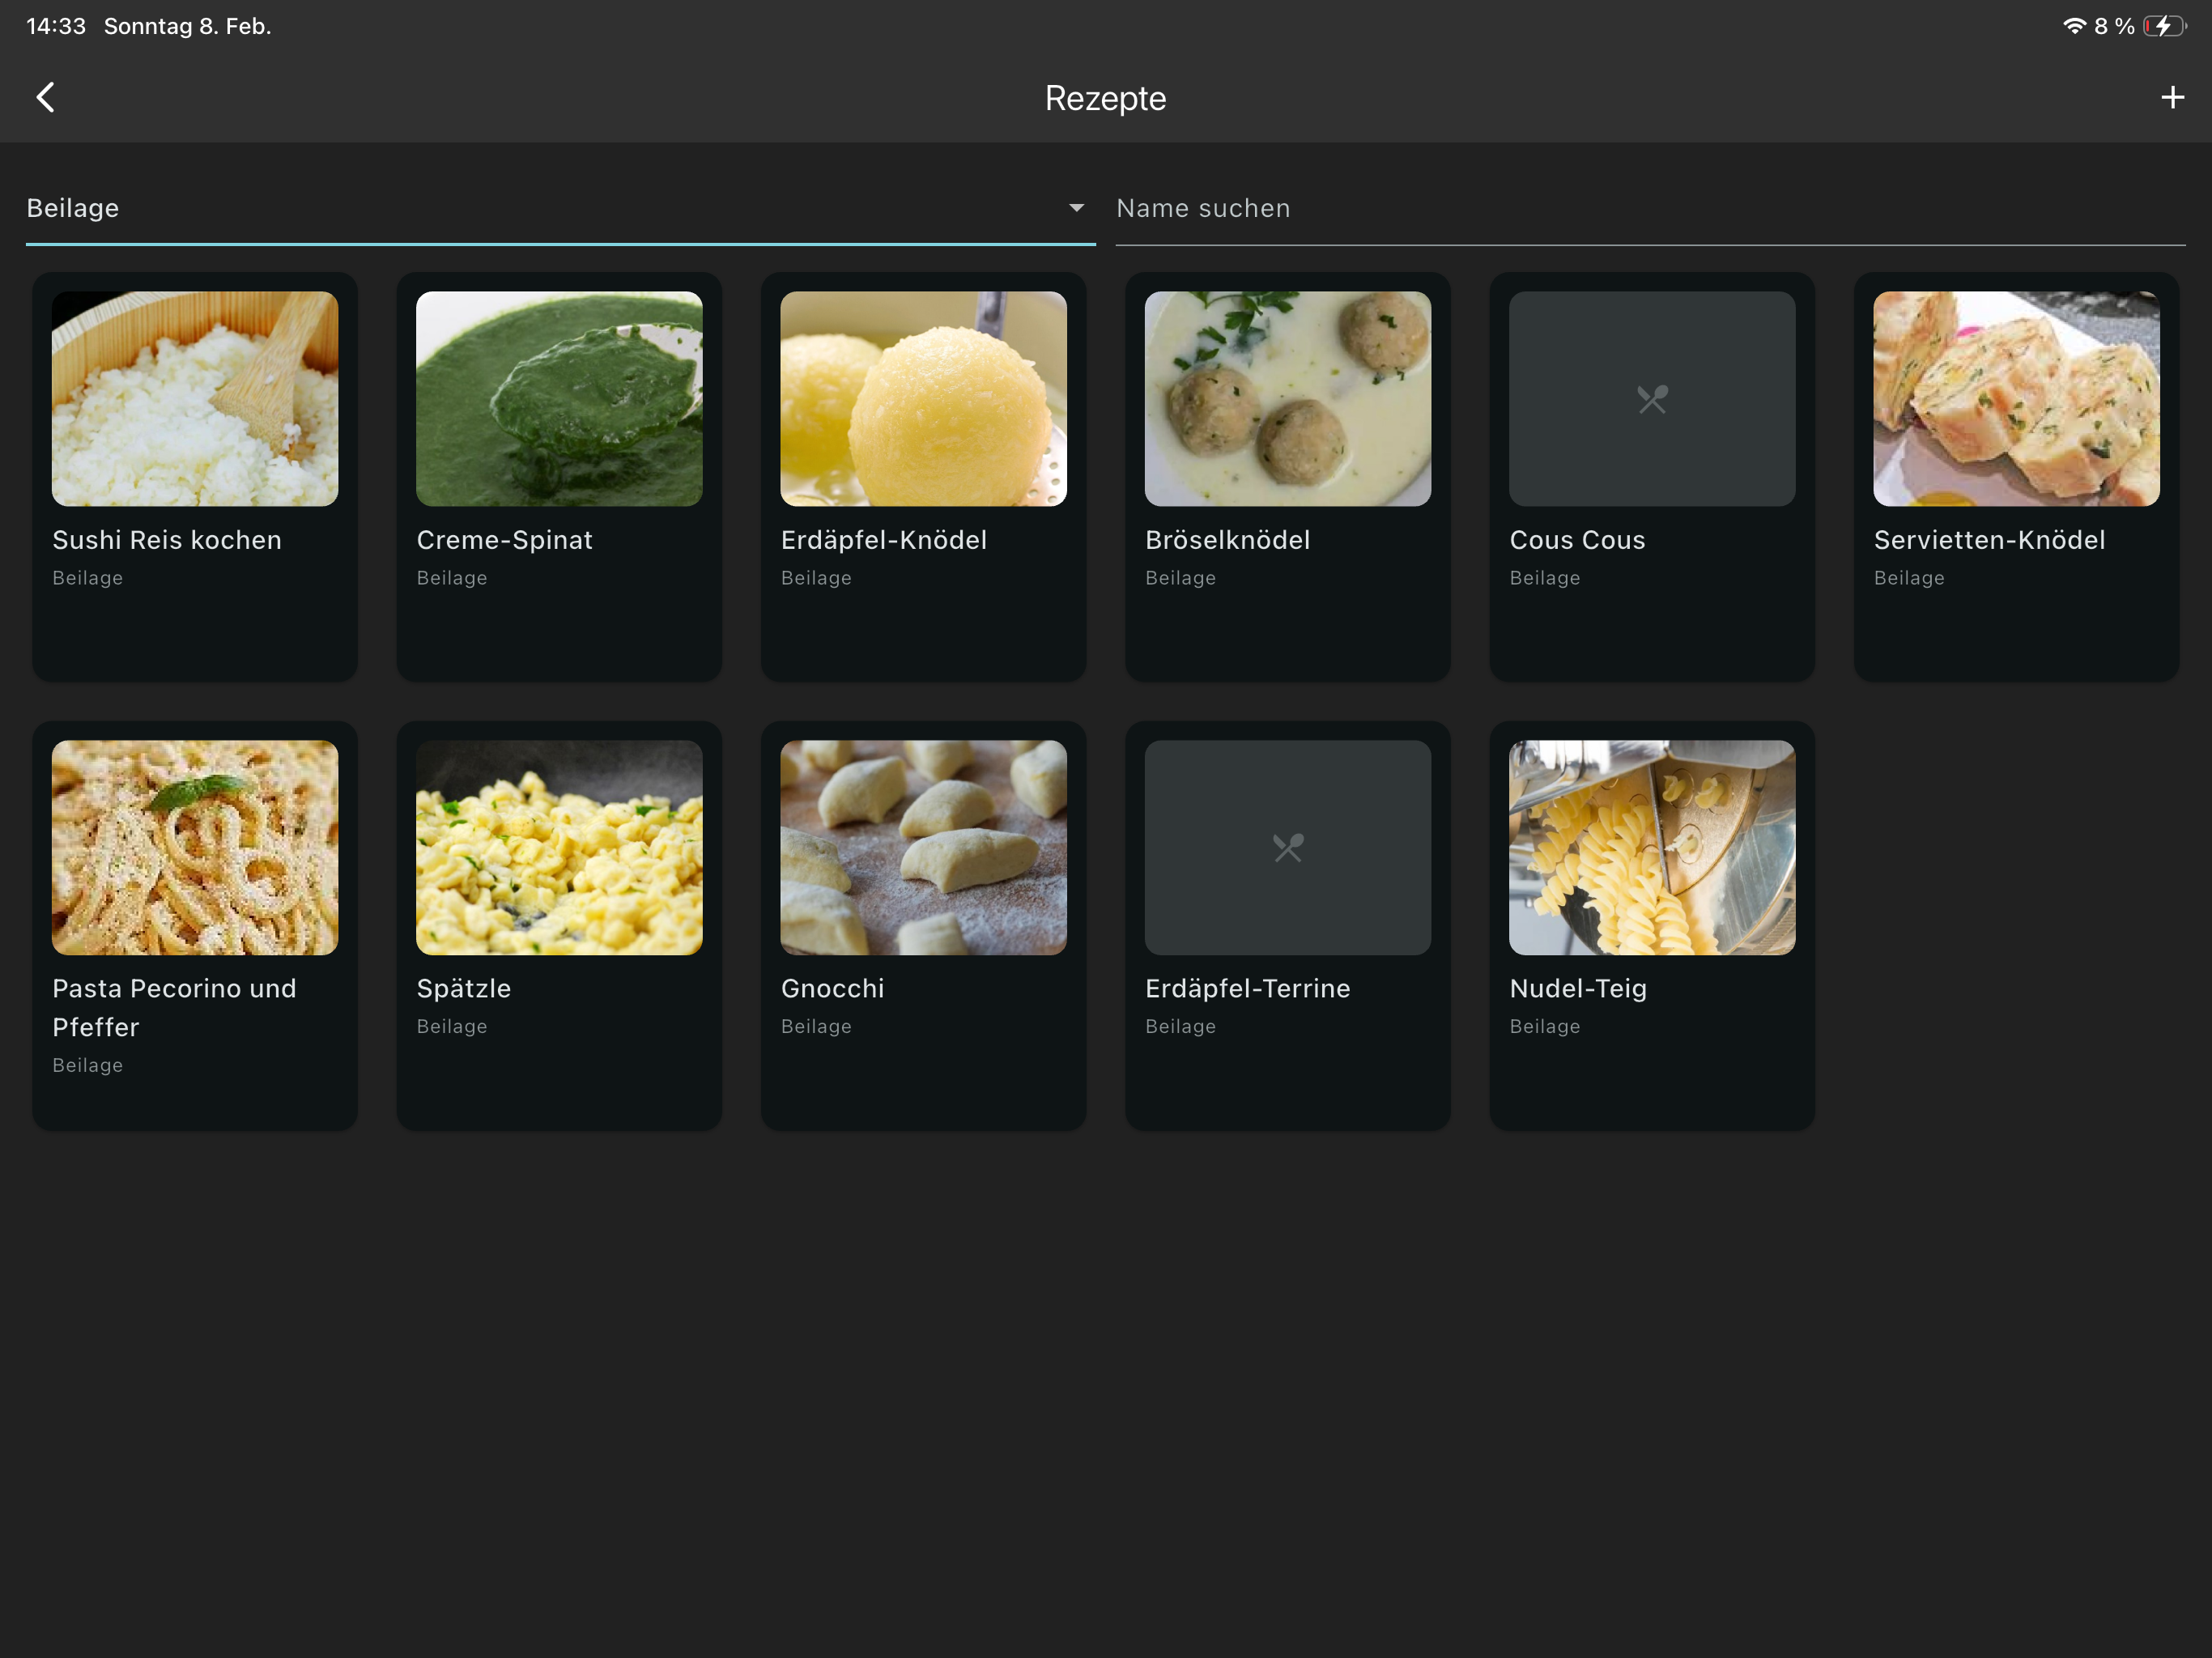The image size is (2212, 1658).
Task: Select the Servietten-Knödel title
Action: click(1989, 540)
